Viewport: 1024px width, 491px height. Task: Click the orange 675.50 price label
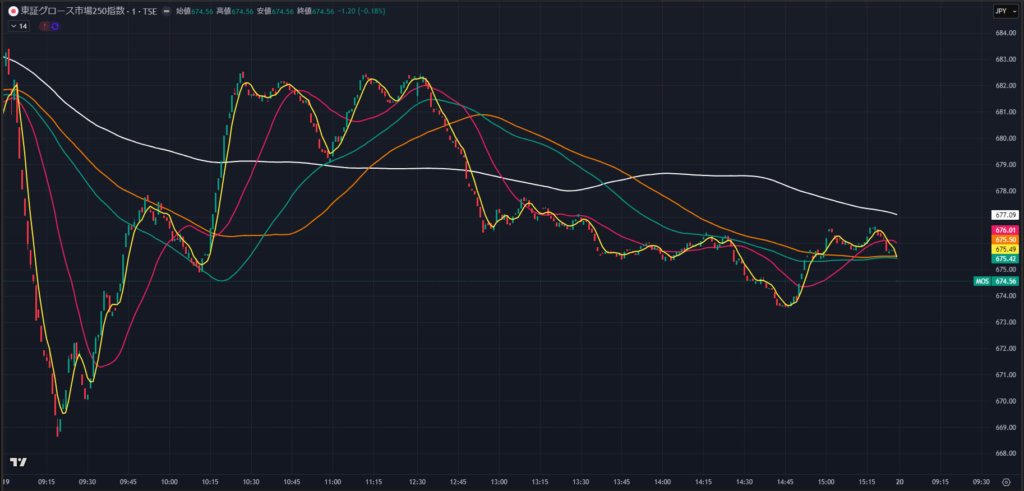pos(1004,240)
